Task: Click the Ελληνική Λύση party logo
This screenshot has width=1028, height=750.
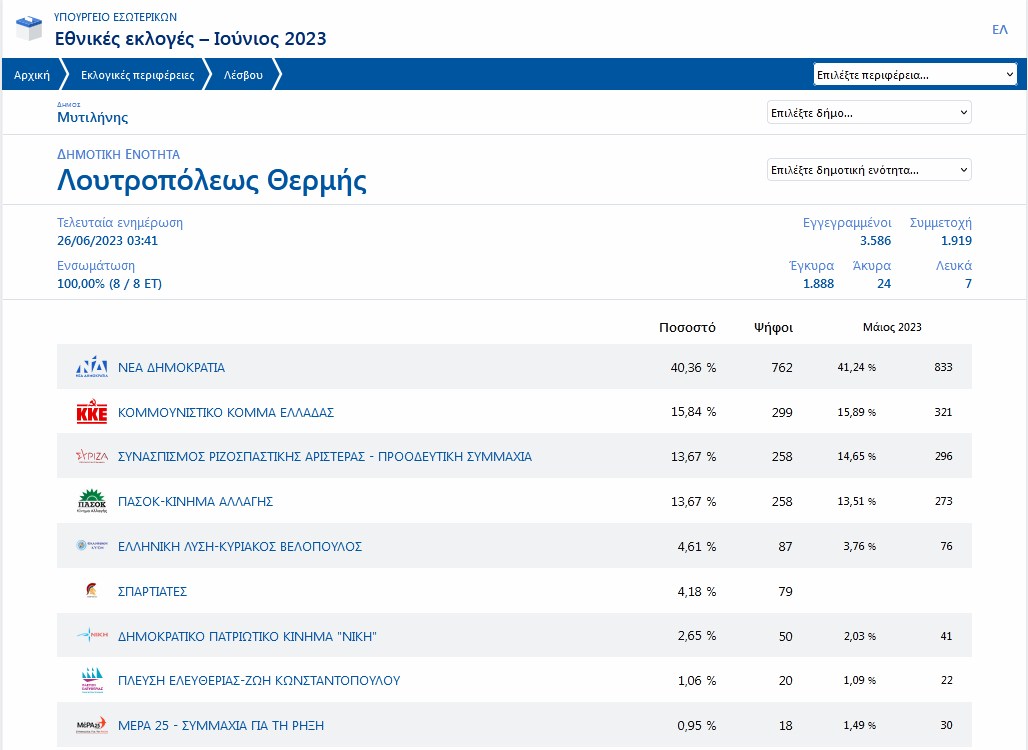Action: point(92,546)
